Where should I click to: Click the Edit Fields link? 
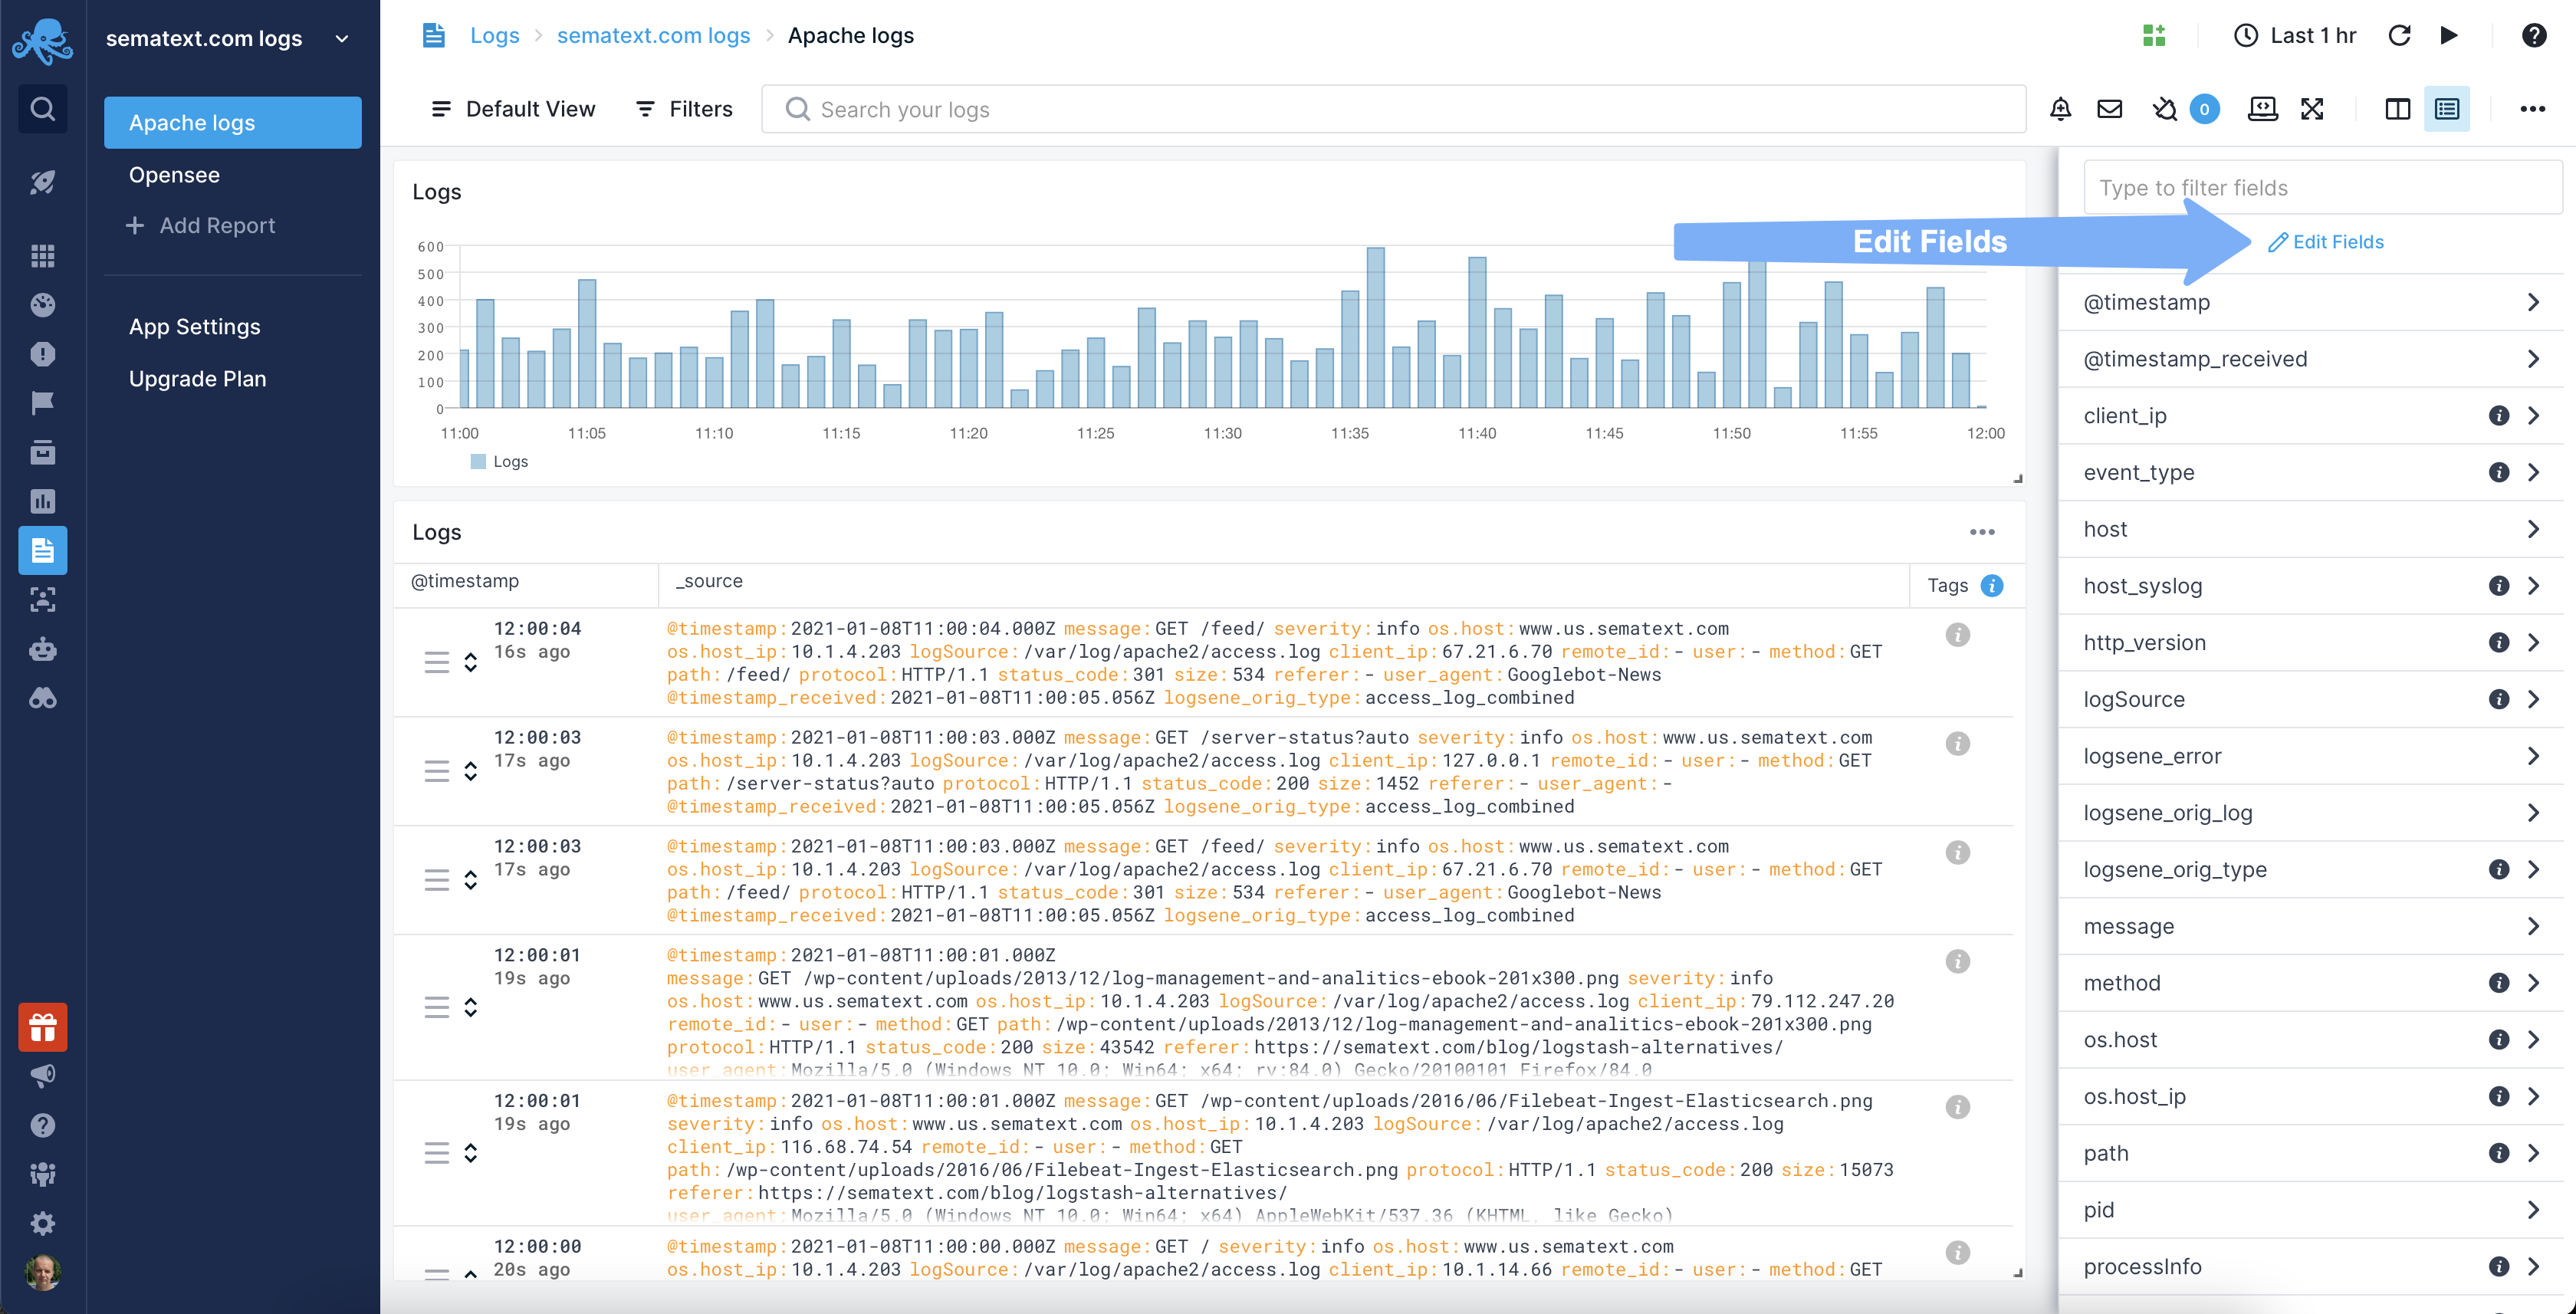pos(2325,242)
